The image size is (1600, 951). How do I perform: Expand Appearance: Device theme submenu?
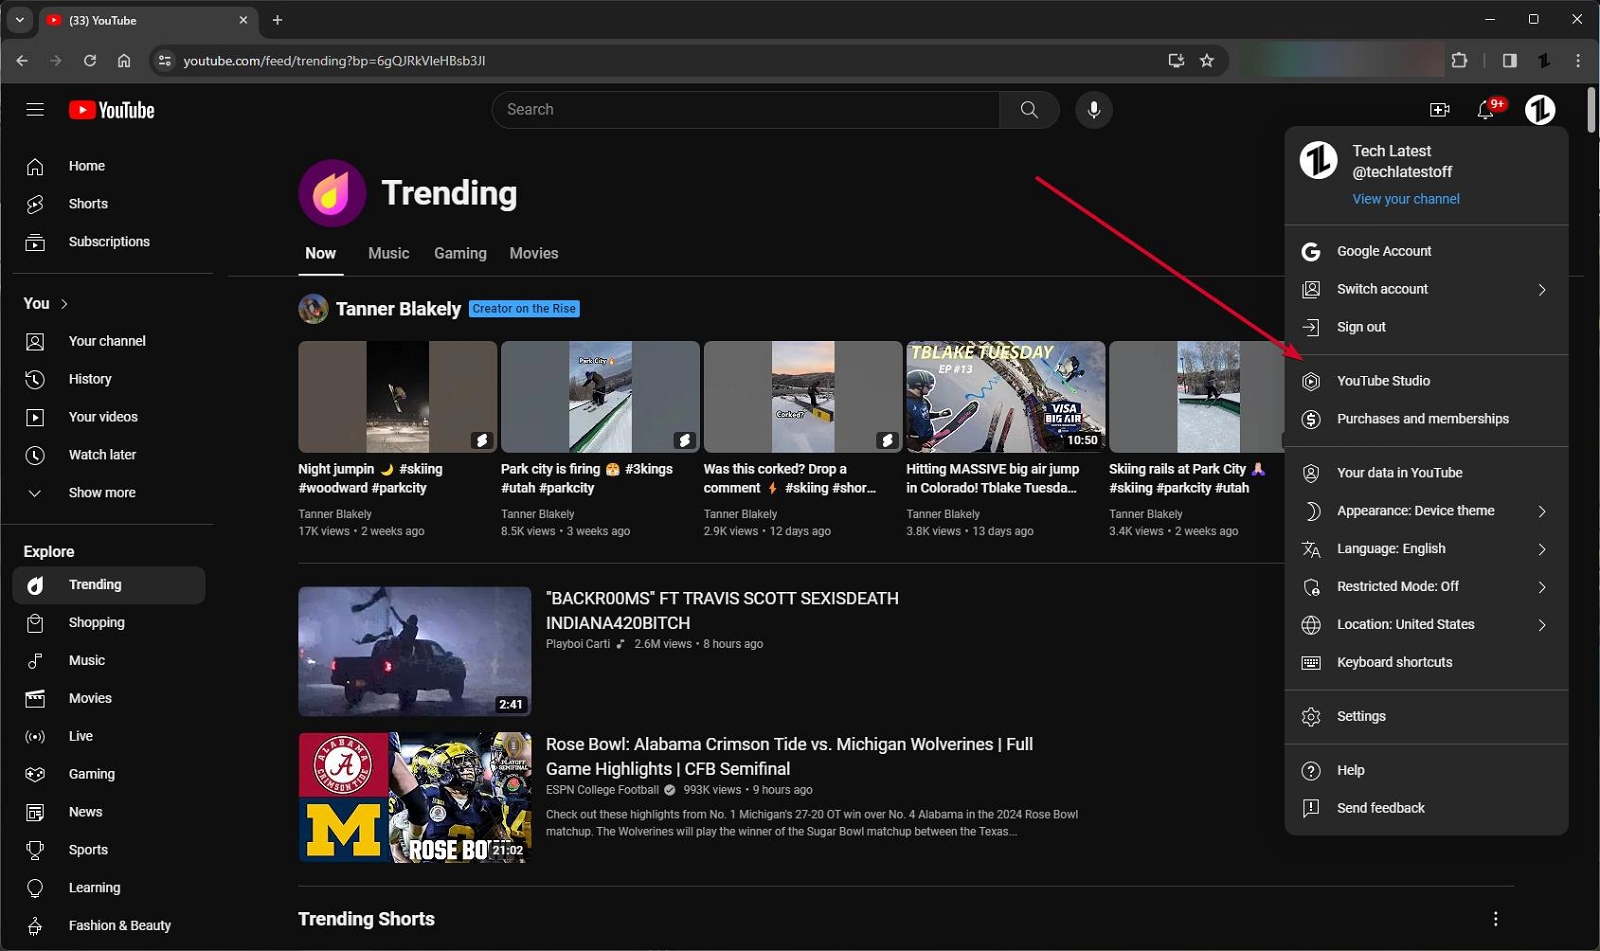[1426, 511]
